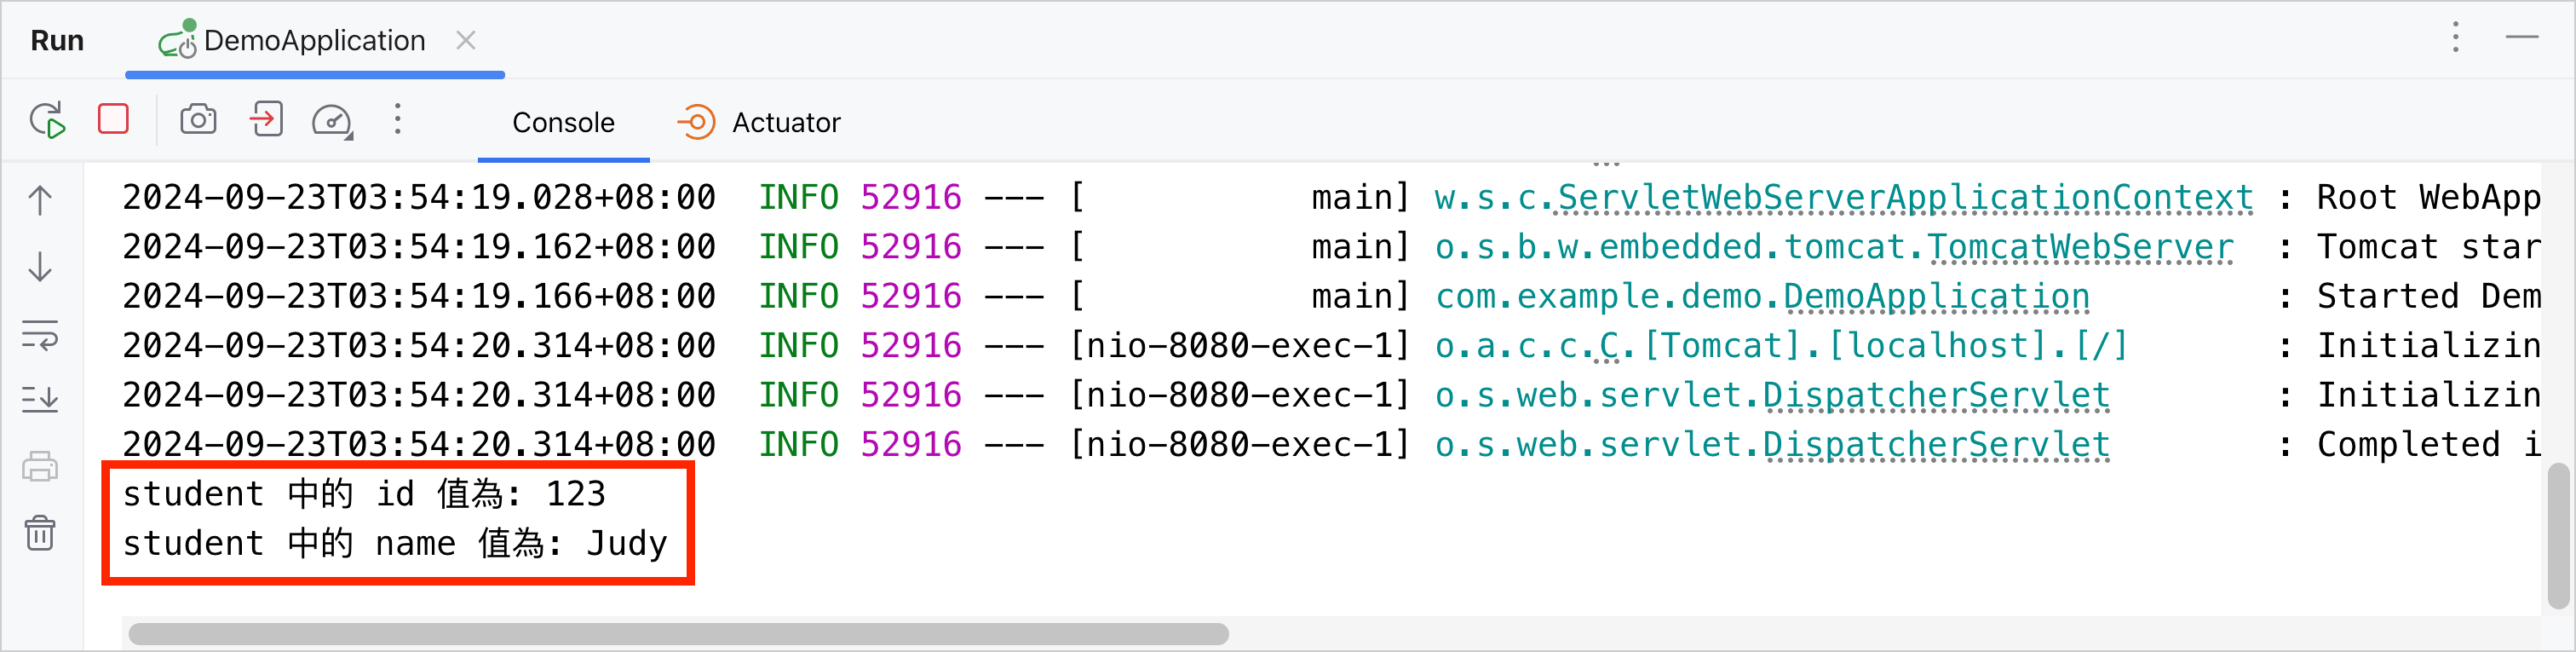Switch to the Actuator tab
The width and height of the screenshot is (2576, 652).
coord(759,123)
